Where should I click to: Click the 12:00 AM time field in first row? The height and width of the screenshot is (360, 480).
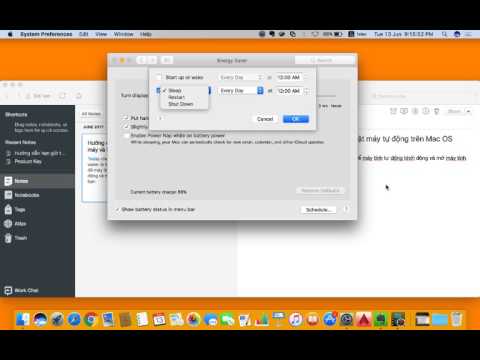coord(289,77)
